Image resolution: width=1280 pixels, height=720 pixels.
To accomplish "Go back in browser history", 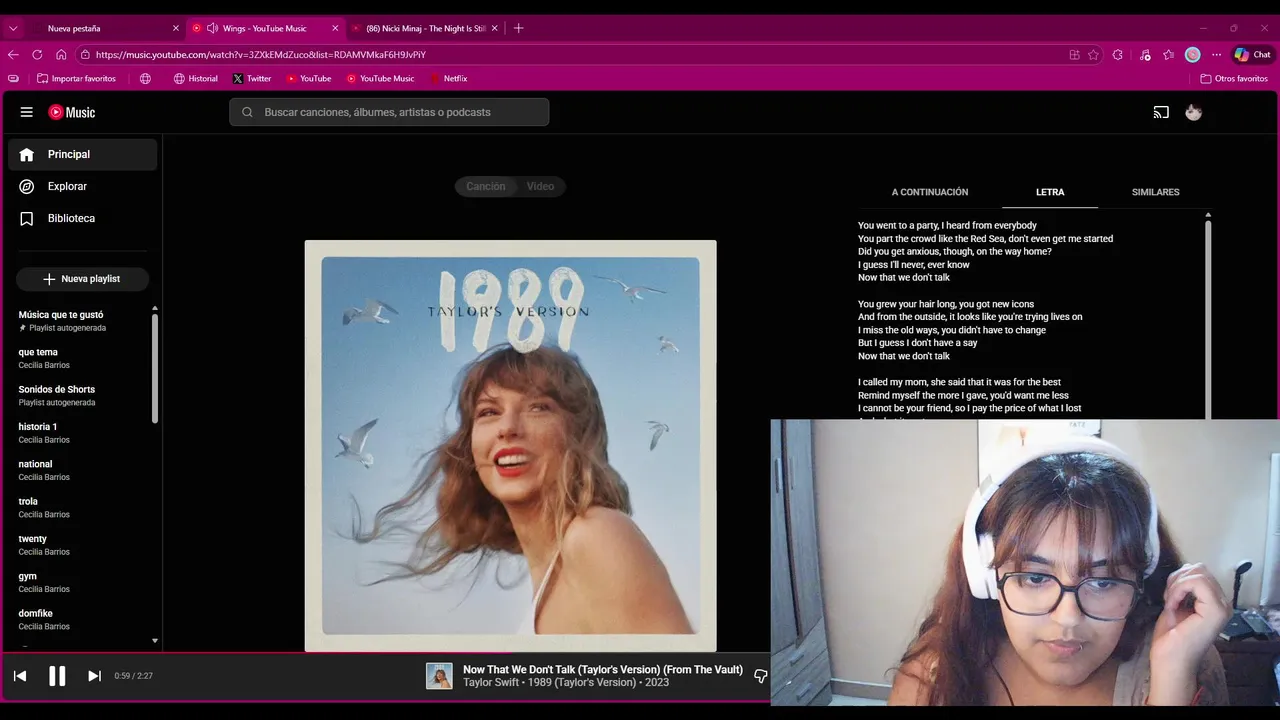I will pyautogui.click(x=13, y=55).
